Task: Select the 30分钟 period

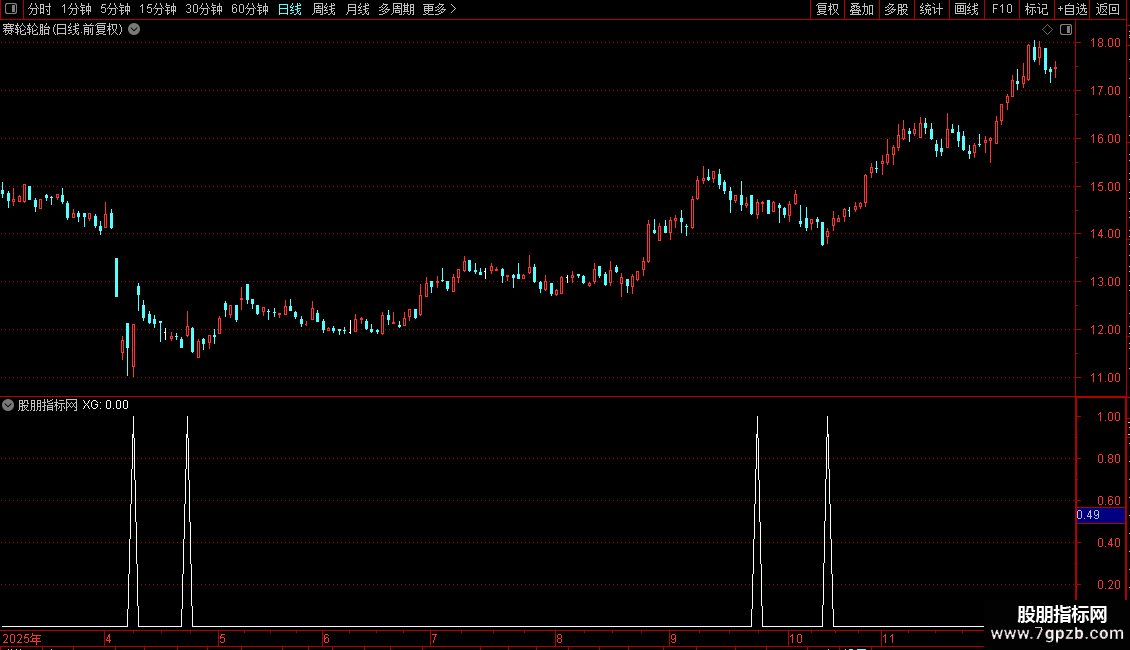Action: (x=203, y=9)
